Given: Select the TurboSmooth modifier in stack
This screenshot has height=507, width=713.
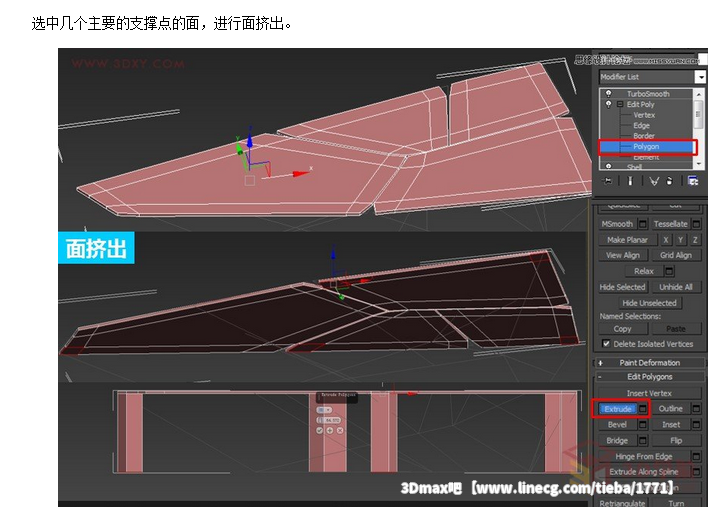Looking at the screenshot, I should [648, 94].
